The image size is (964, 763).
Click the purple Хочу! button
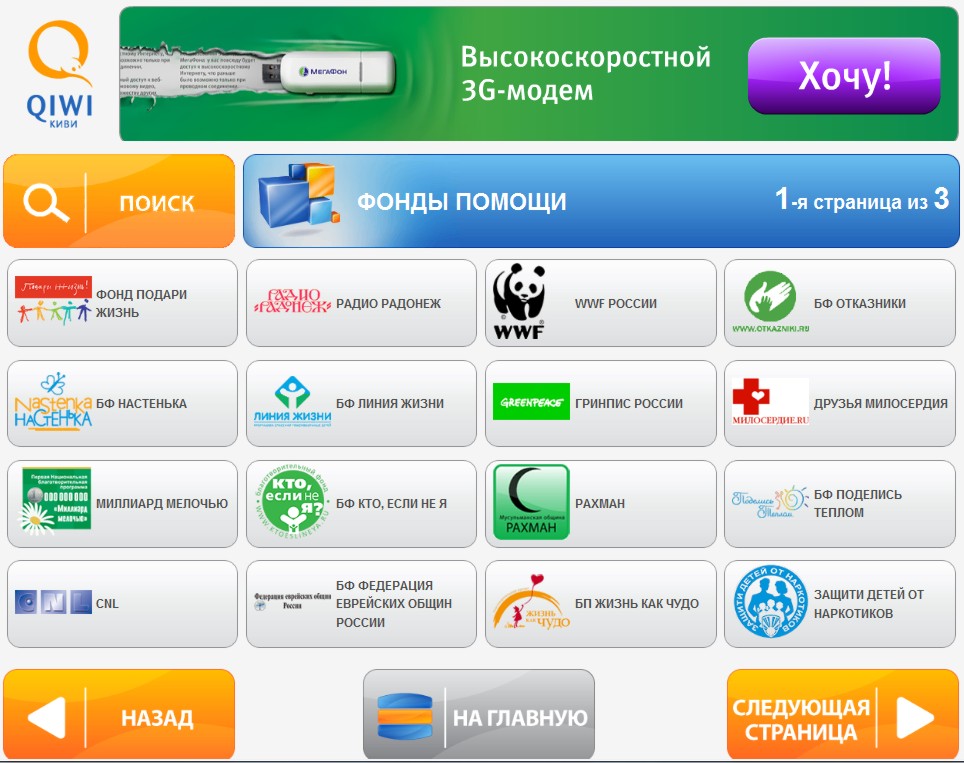click(844, 76)
